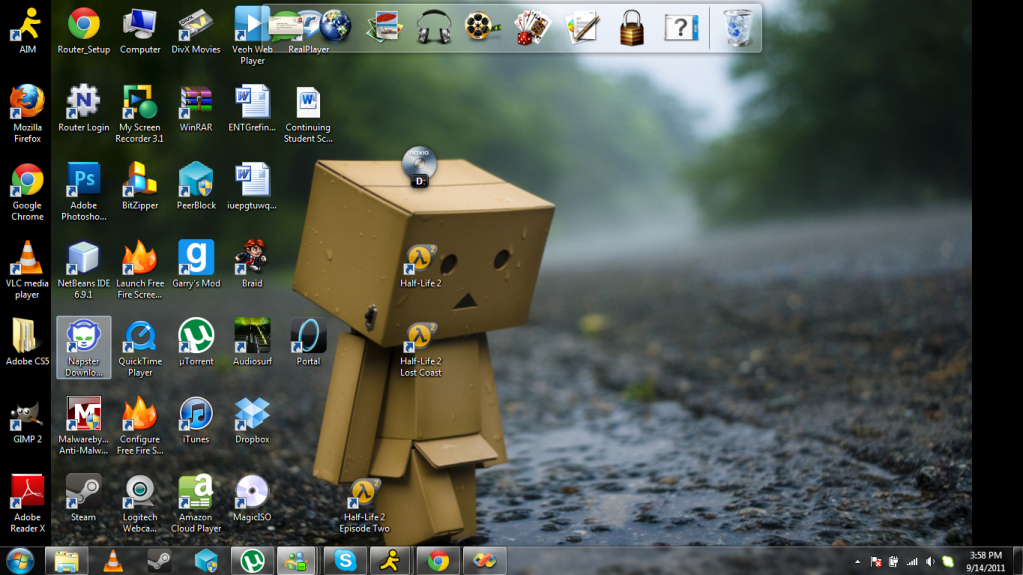Select the Audiosurf game icon
This screenshot has height=575, width=1023.
[252, 337]
